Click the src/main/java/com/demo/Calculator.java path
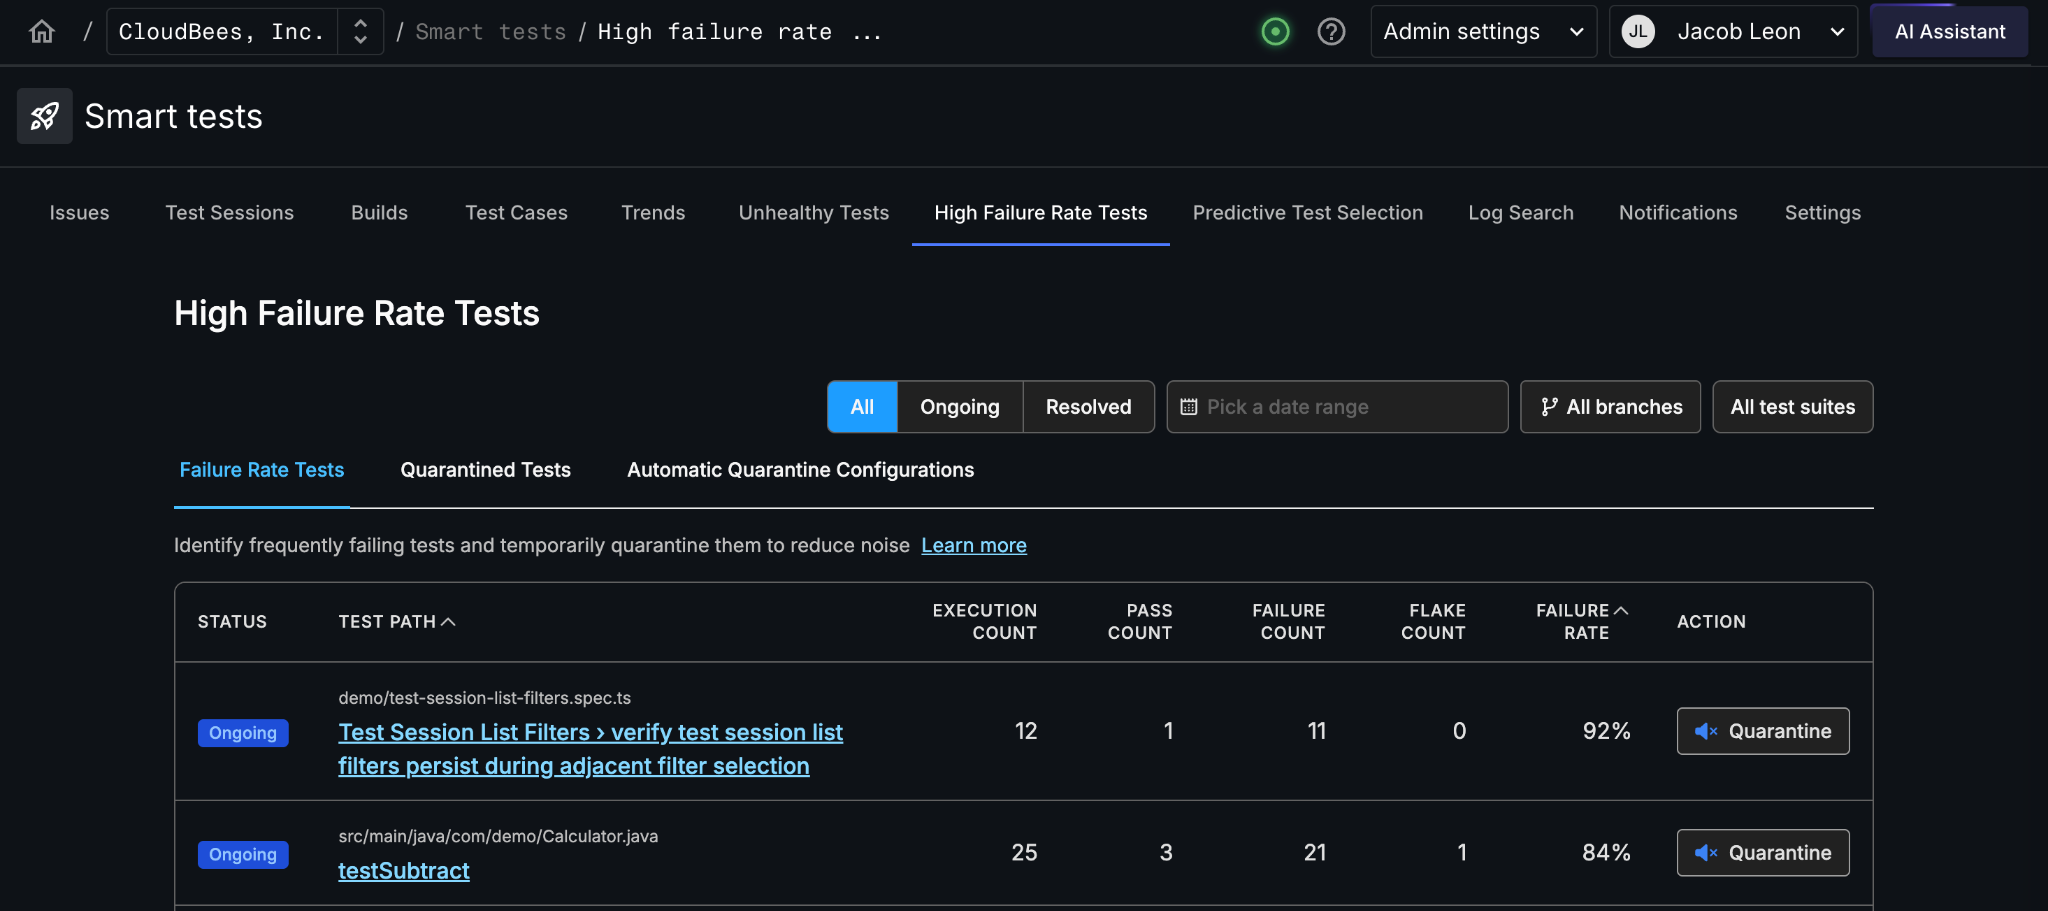 498,836
